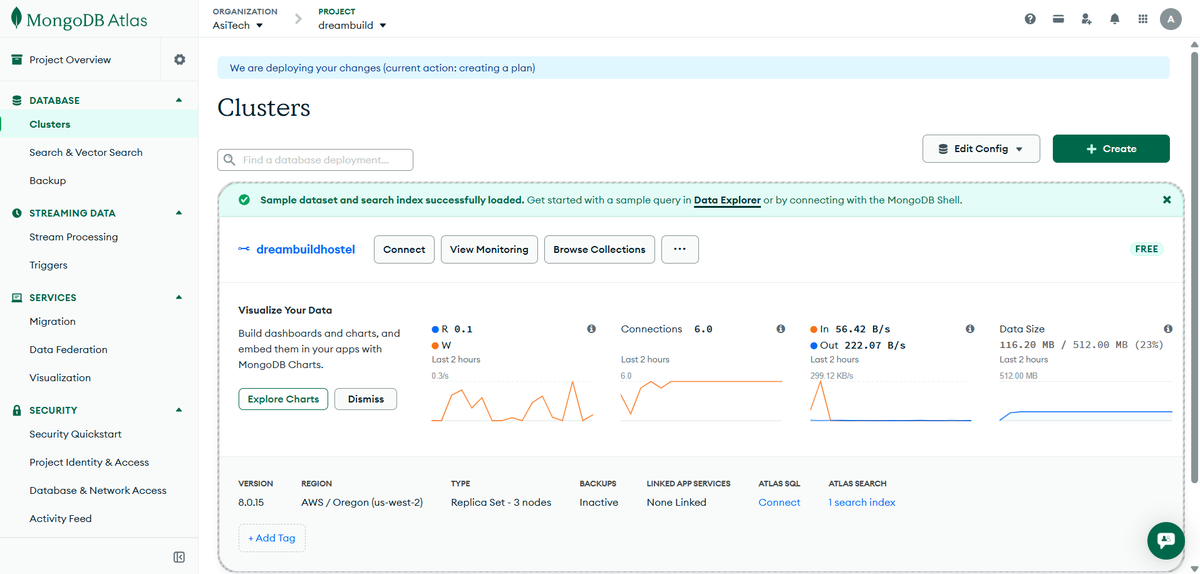1200x574 pixels.
Task: Click the info icon beside Connections
Action: tap(780, 329)
